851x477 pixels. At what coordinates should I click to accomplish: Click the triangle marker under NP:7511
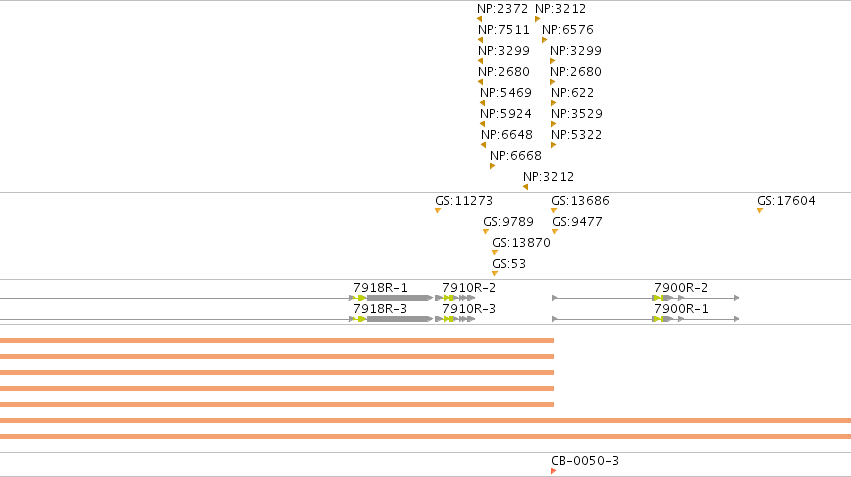pos(480,40)
